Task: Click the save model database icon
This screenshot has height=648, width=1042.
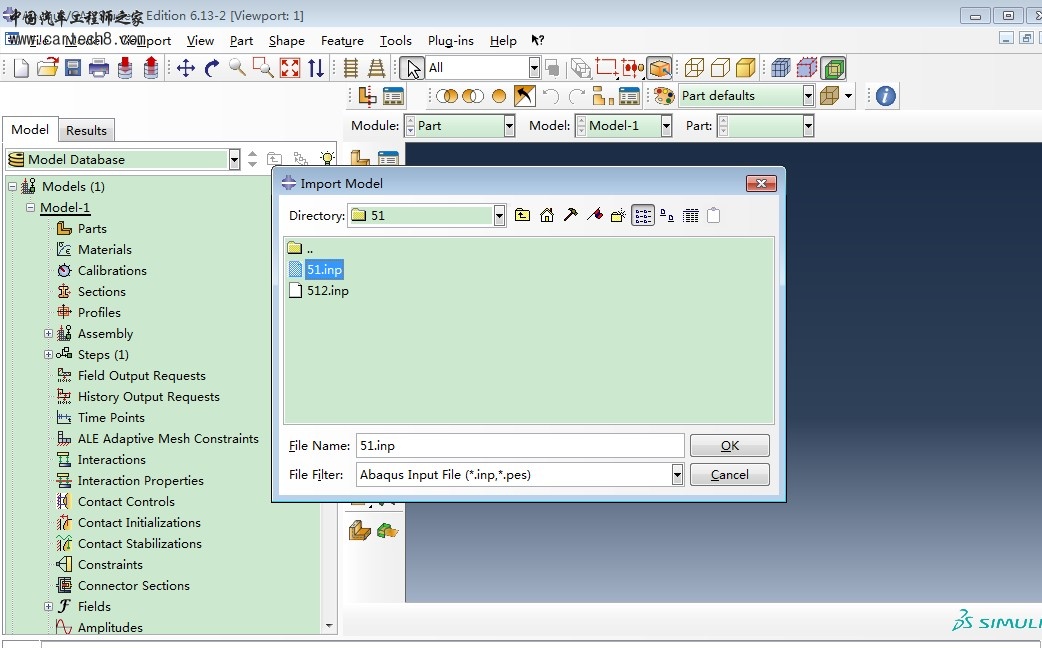Action: [x=73, y=68]
